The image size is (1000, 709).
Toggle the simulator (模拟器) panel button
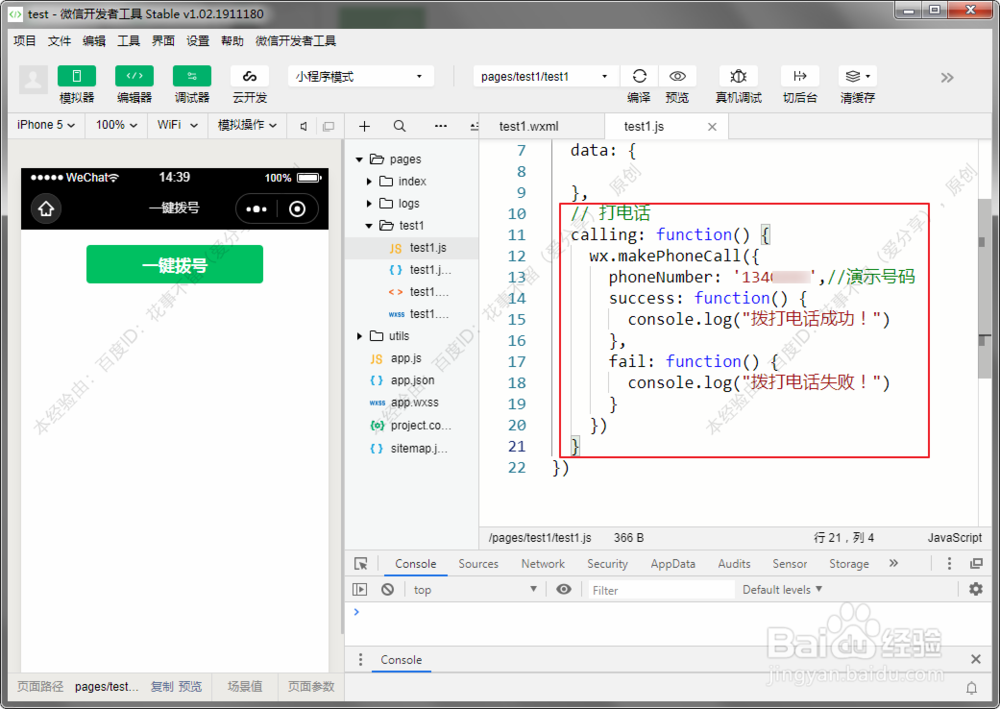point(77,76)
